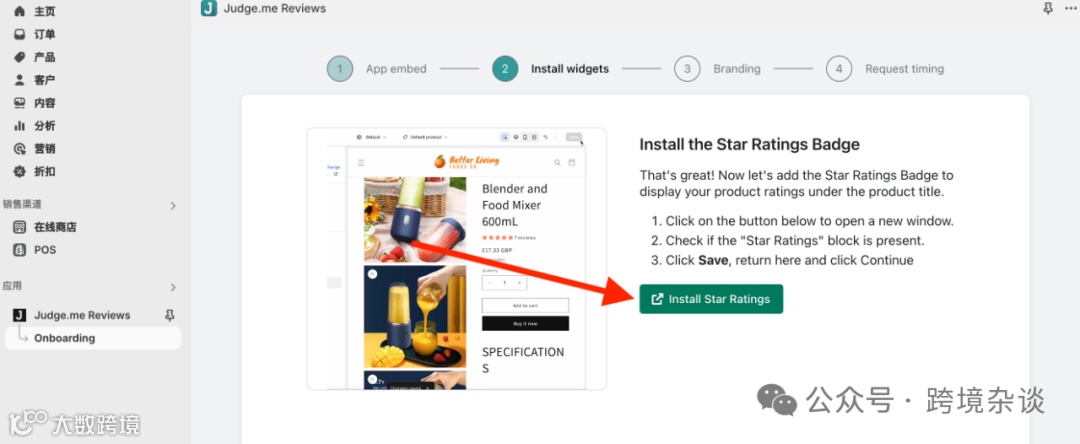Viewport: 1080px width, 444px height.
Task: Click the Install Star Ratings button
Action: (x=711, y=299)
